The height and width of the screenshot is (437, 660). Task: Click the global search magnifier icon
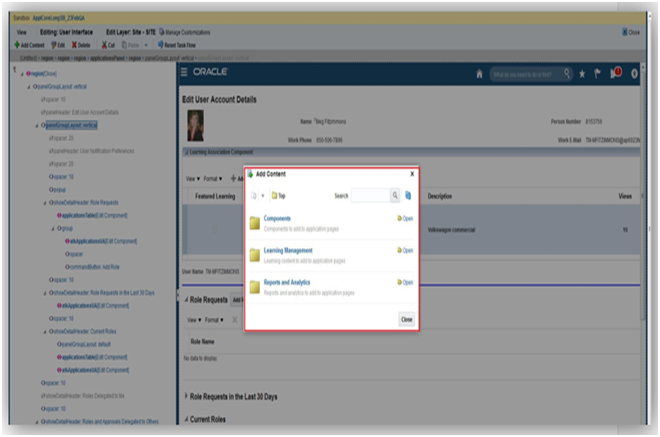tap(567, 74)
